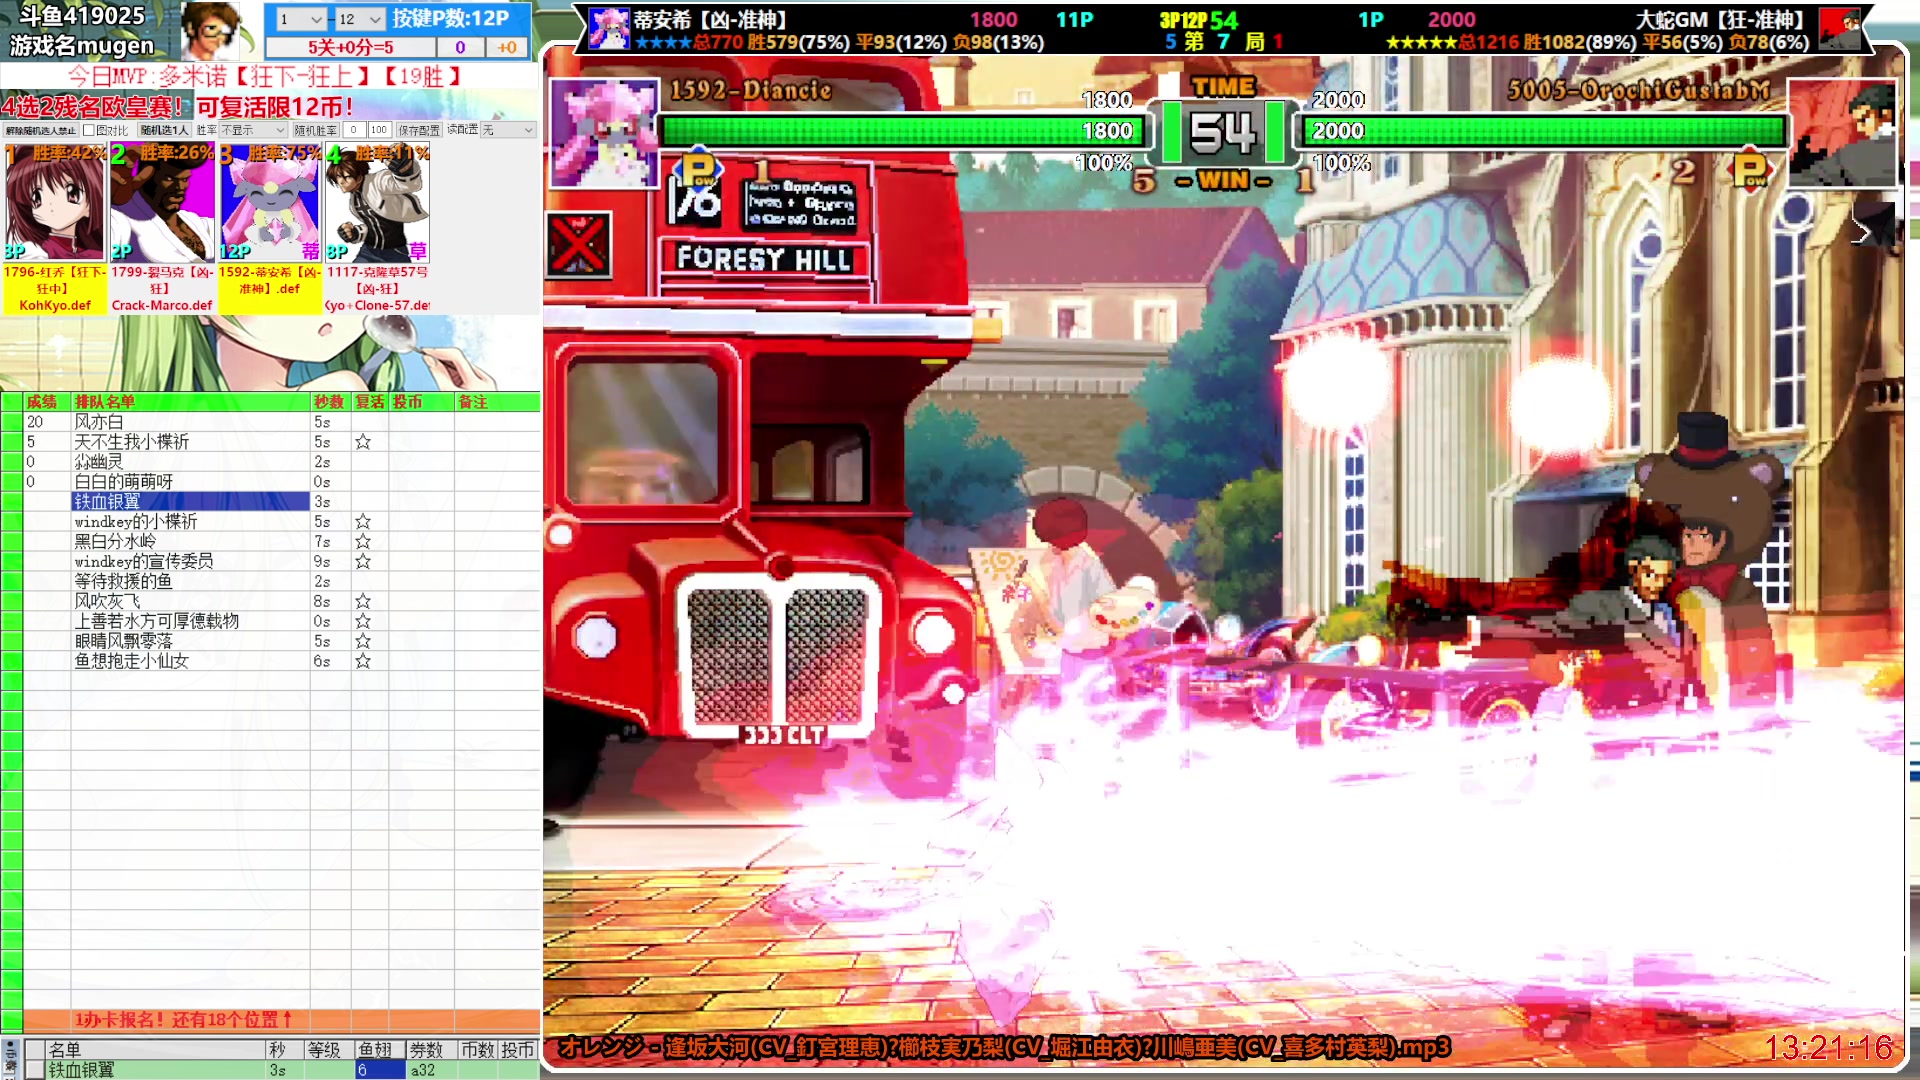Click the 币数 header in bottom table
Screen dimensions: 1920x1080
(477, 1050)
